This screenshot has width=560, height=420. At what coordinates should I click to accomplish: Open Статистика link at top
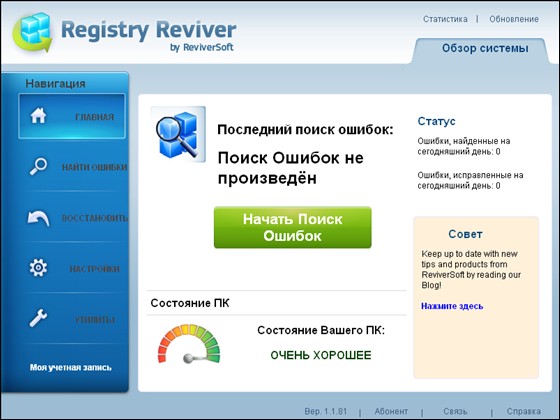(x=445, y=19)
